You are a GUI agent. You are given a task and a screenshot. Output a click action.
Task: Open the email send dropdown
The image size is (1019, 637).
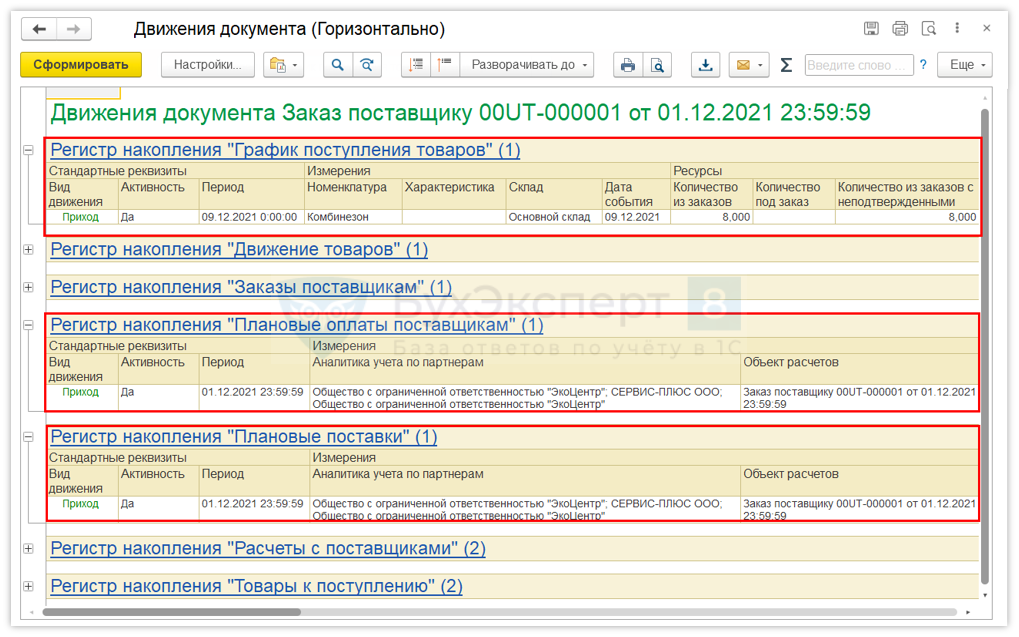747,65
